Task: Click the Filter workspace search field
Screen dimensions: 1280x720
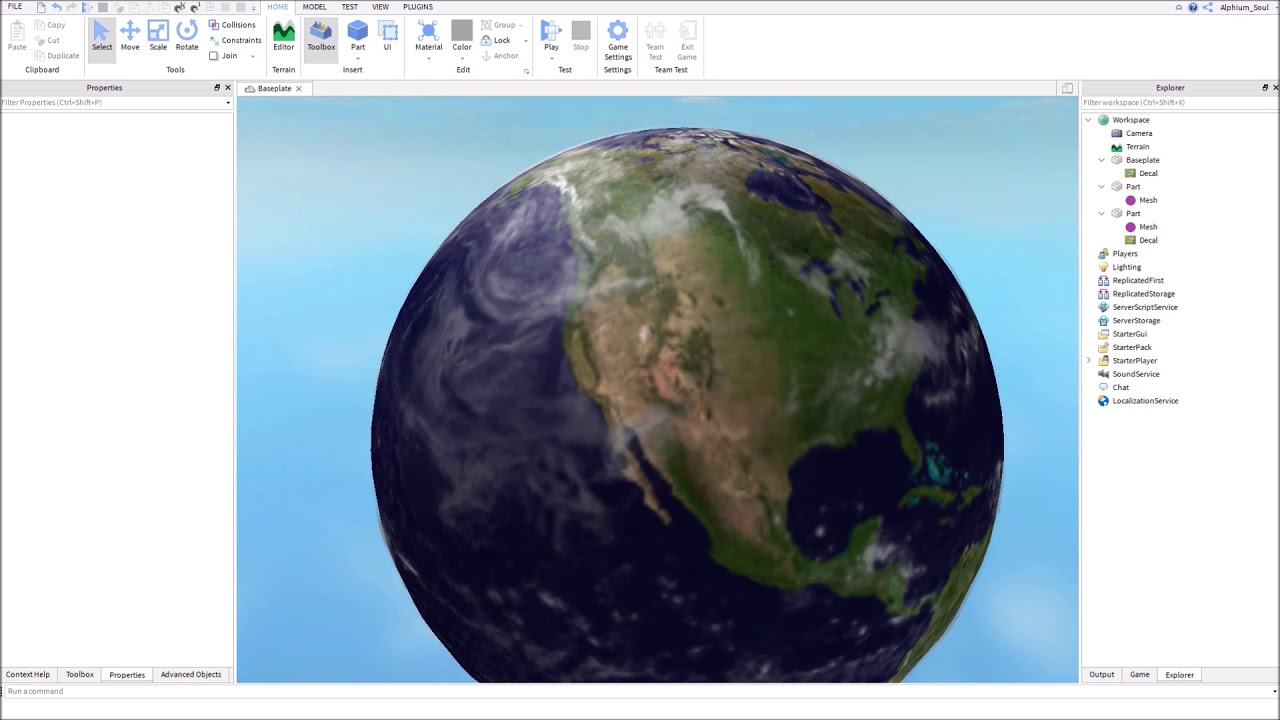Action: [x=1180, y=103]
